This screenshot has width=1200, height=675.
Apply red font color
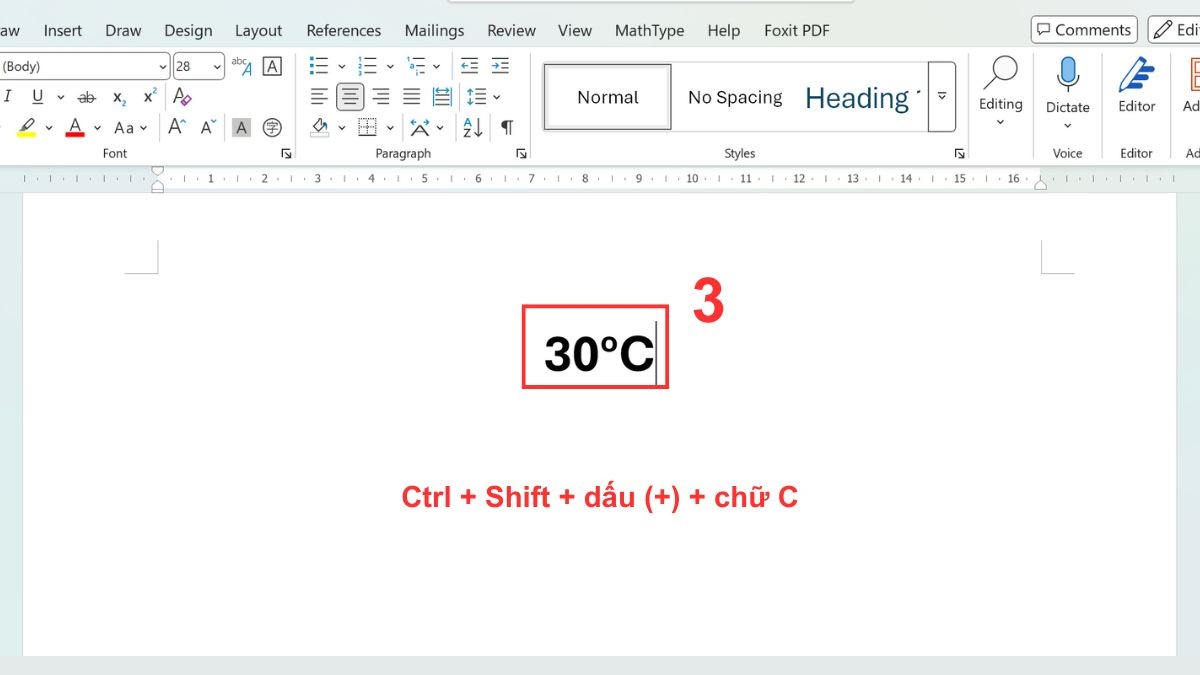(75, 128)
